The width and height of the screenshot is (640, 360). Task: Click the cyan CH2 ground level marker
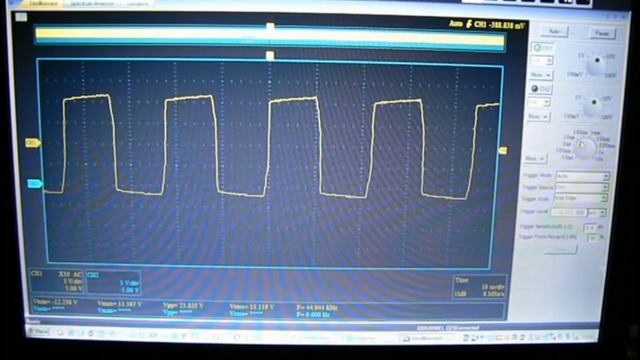tap(35, 184)
